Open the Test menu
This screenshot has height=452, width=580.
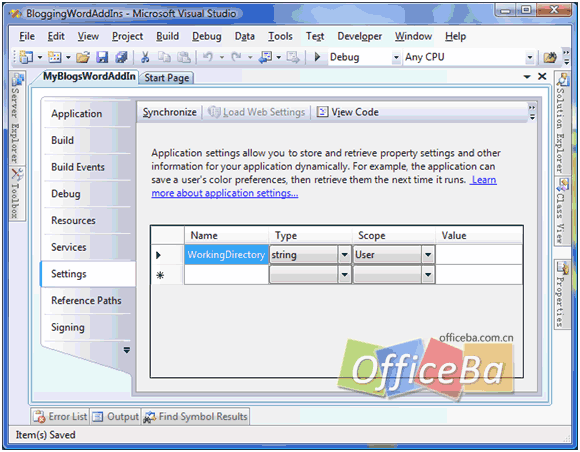coord(315,36)
